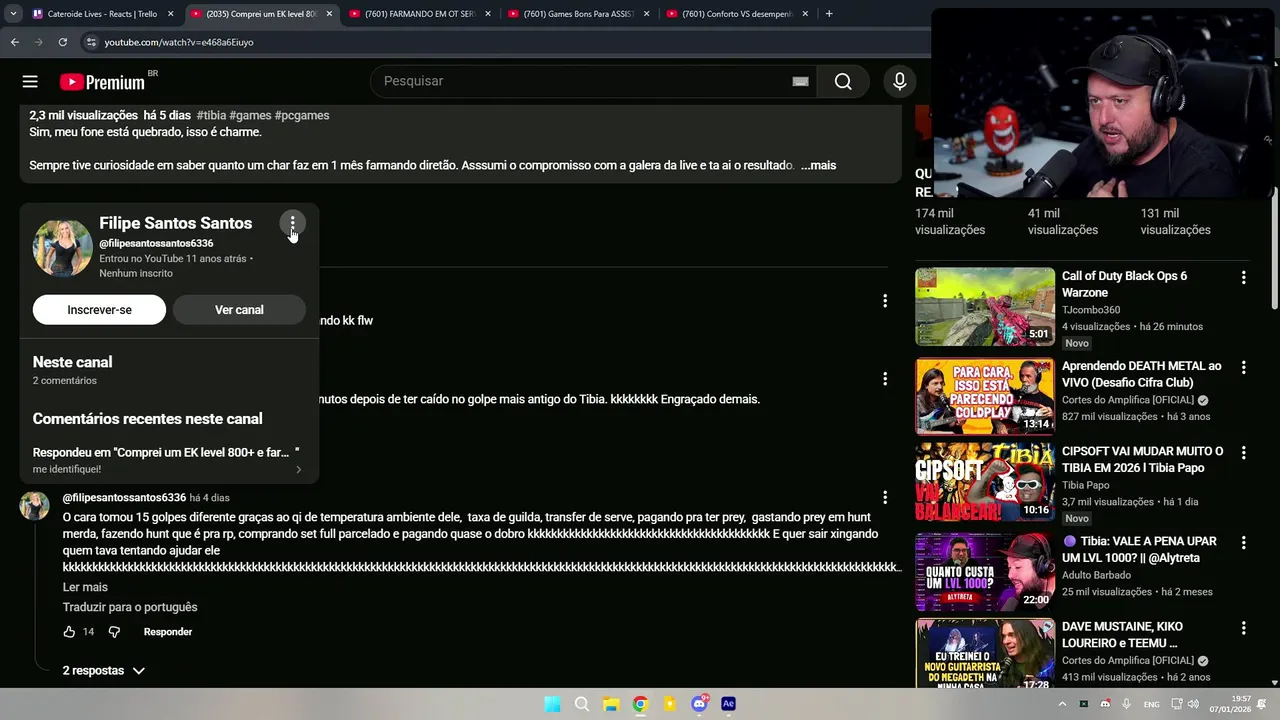Open the Call of Duty Black Ops 6 thumbnail

coord(985,306)
